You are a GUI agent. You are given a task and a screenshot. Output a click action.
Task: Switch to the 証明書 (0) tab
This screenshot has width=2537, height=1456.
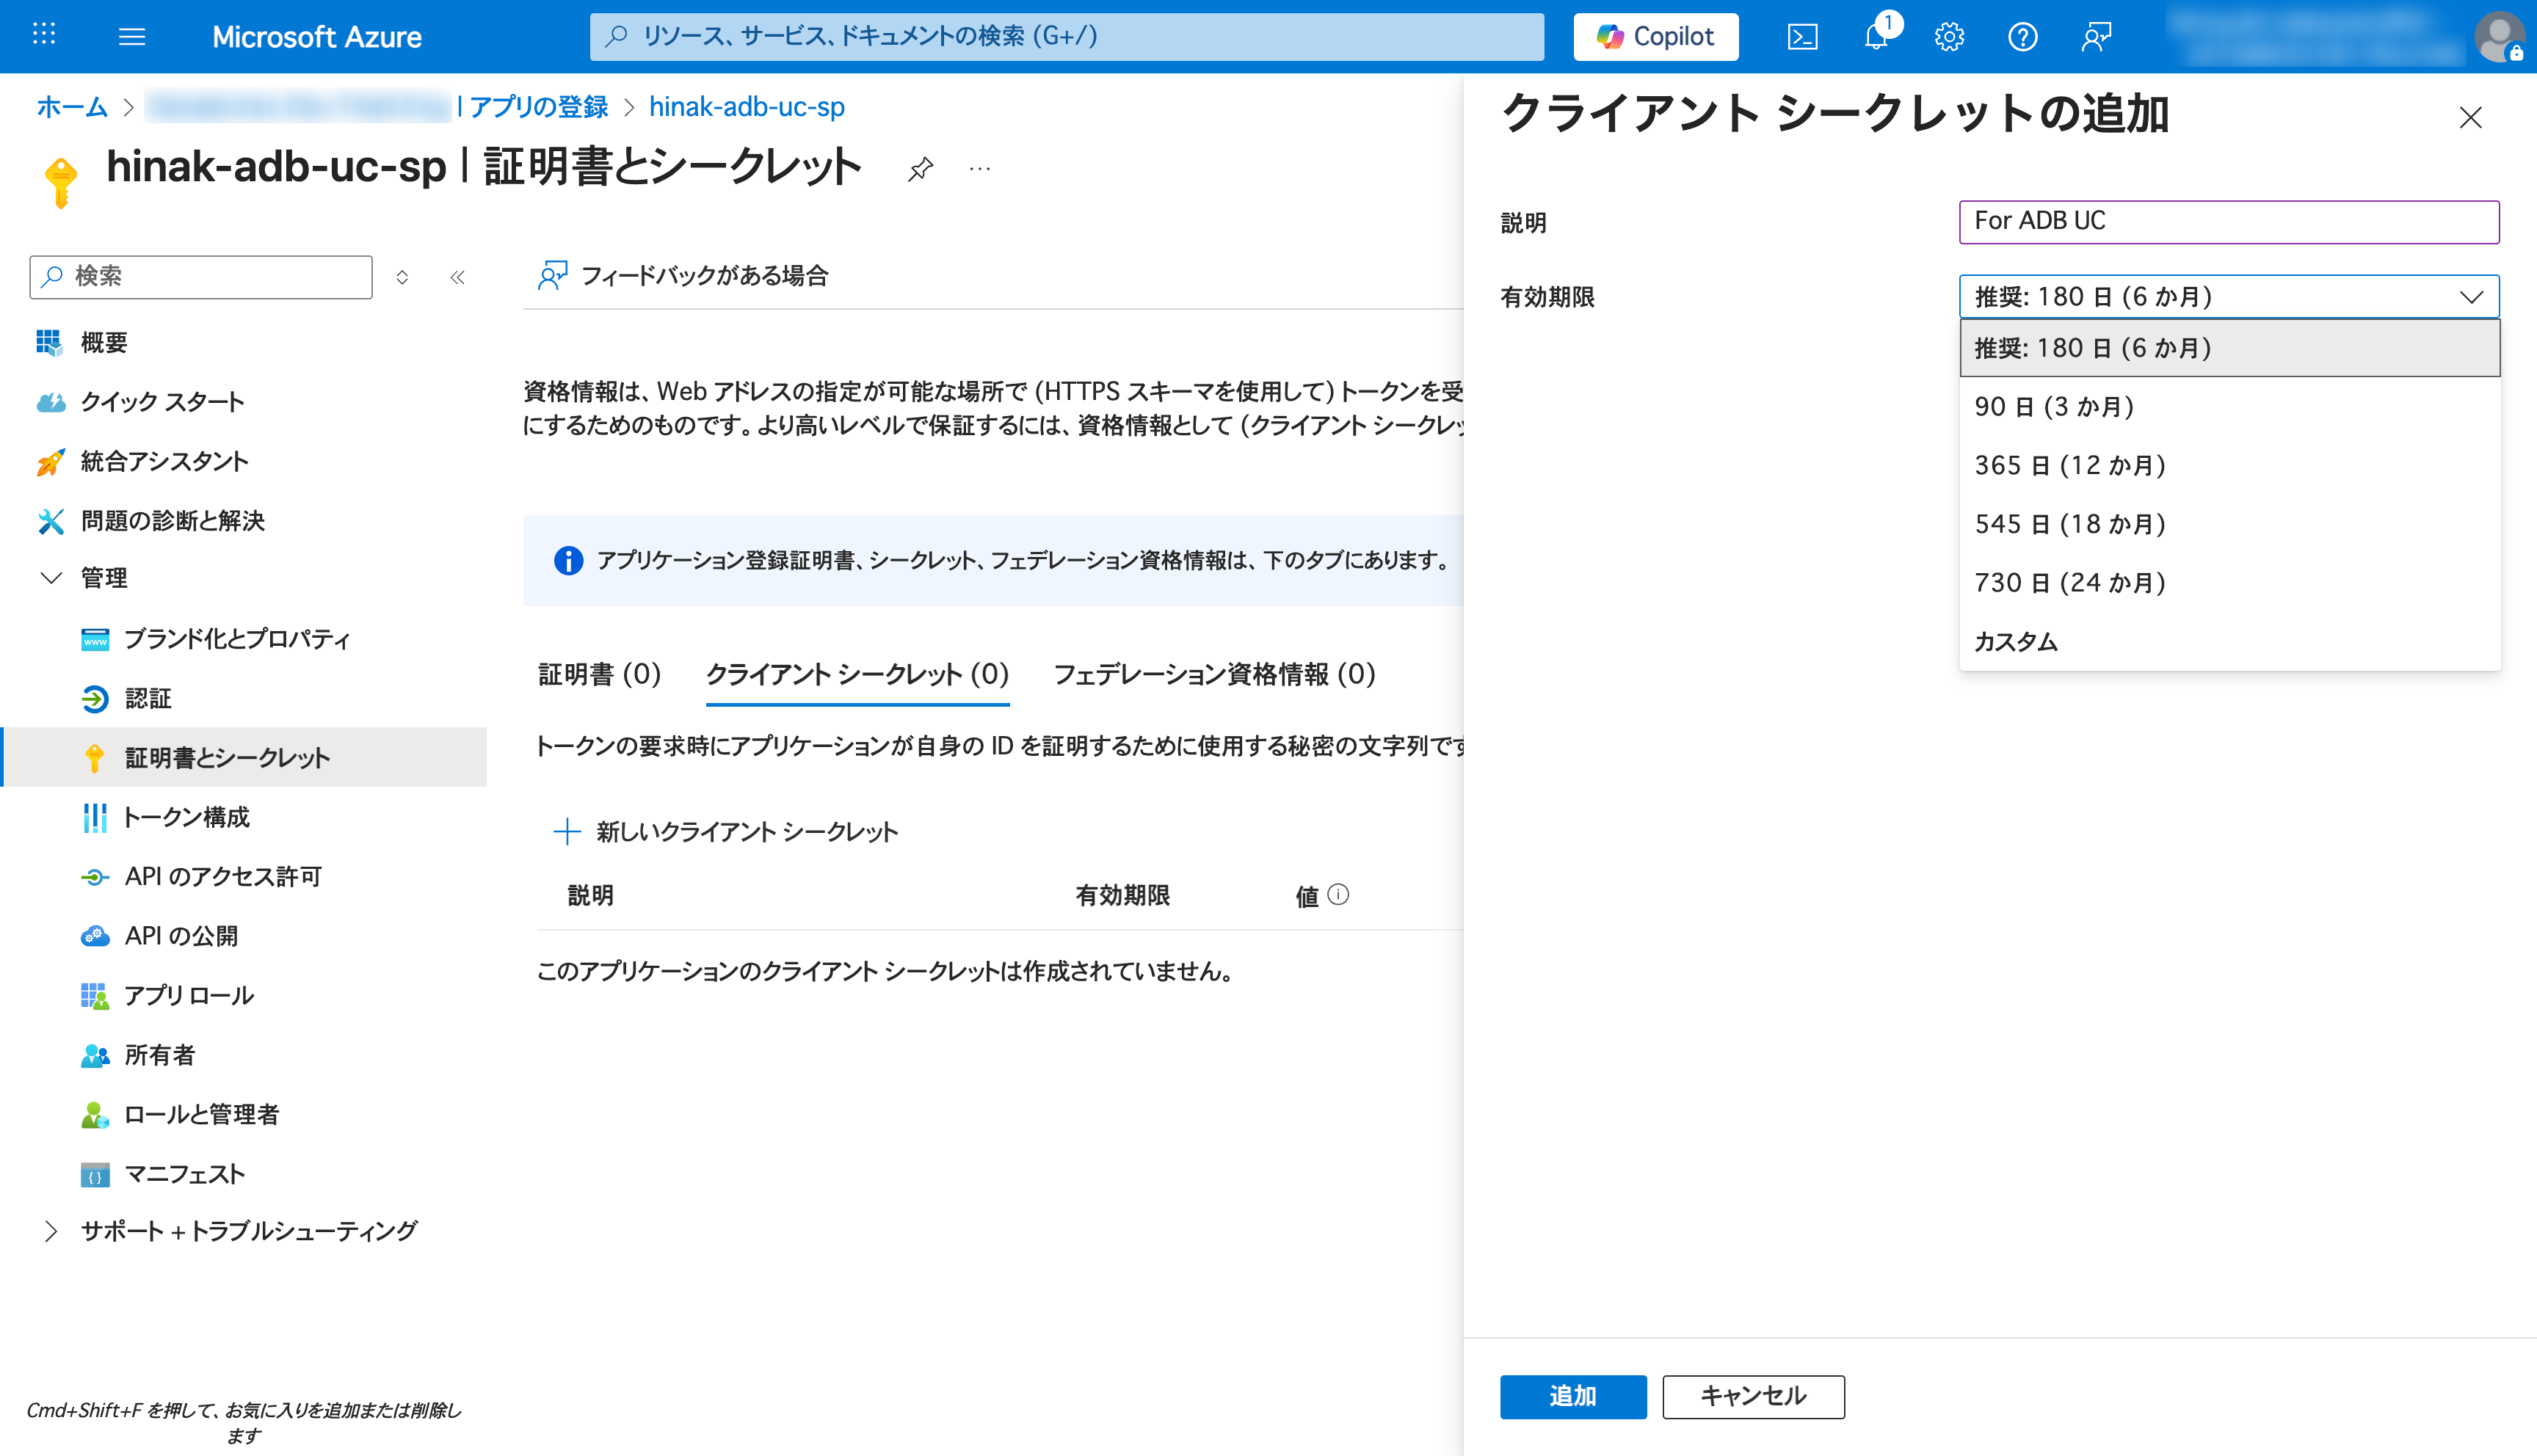pyautogui.click(x=599, y=674)
